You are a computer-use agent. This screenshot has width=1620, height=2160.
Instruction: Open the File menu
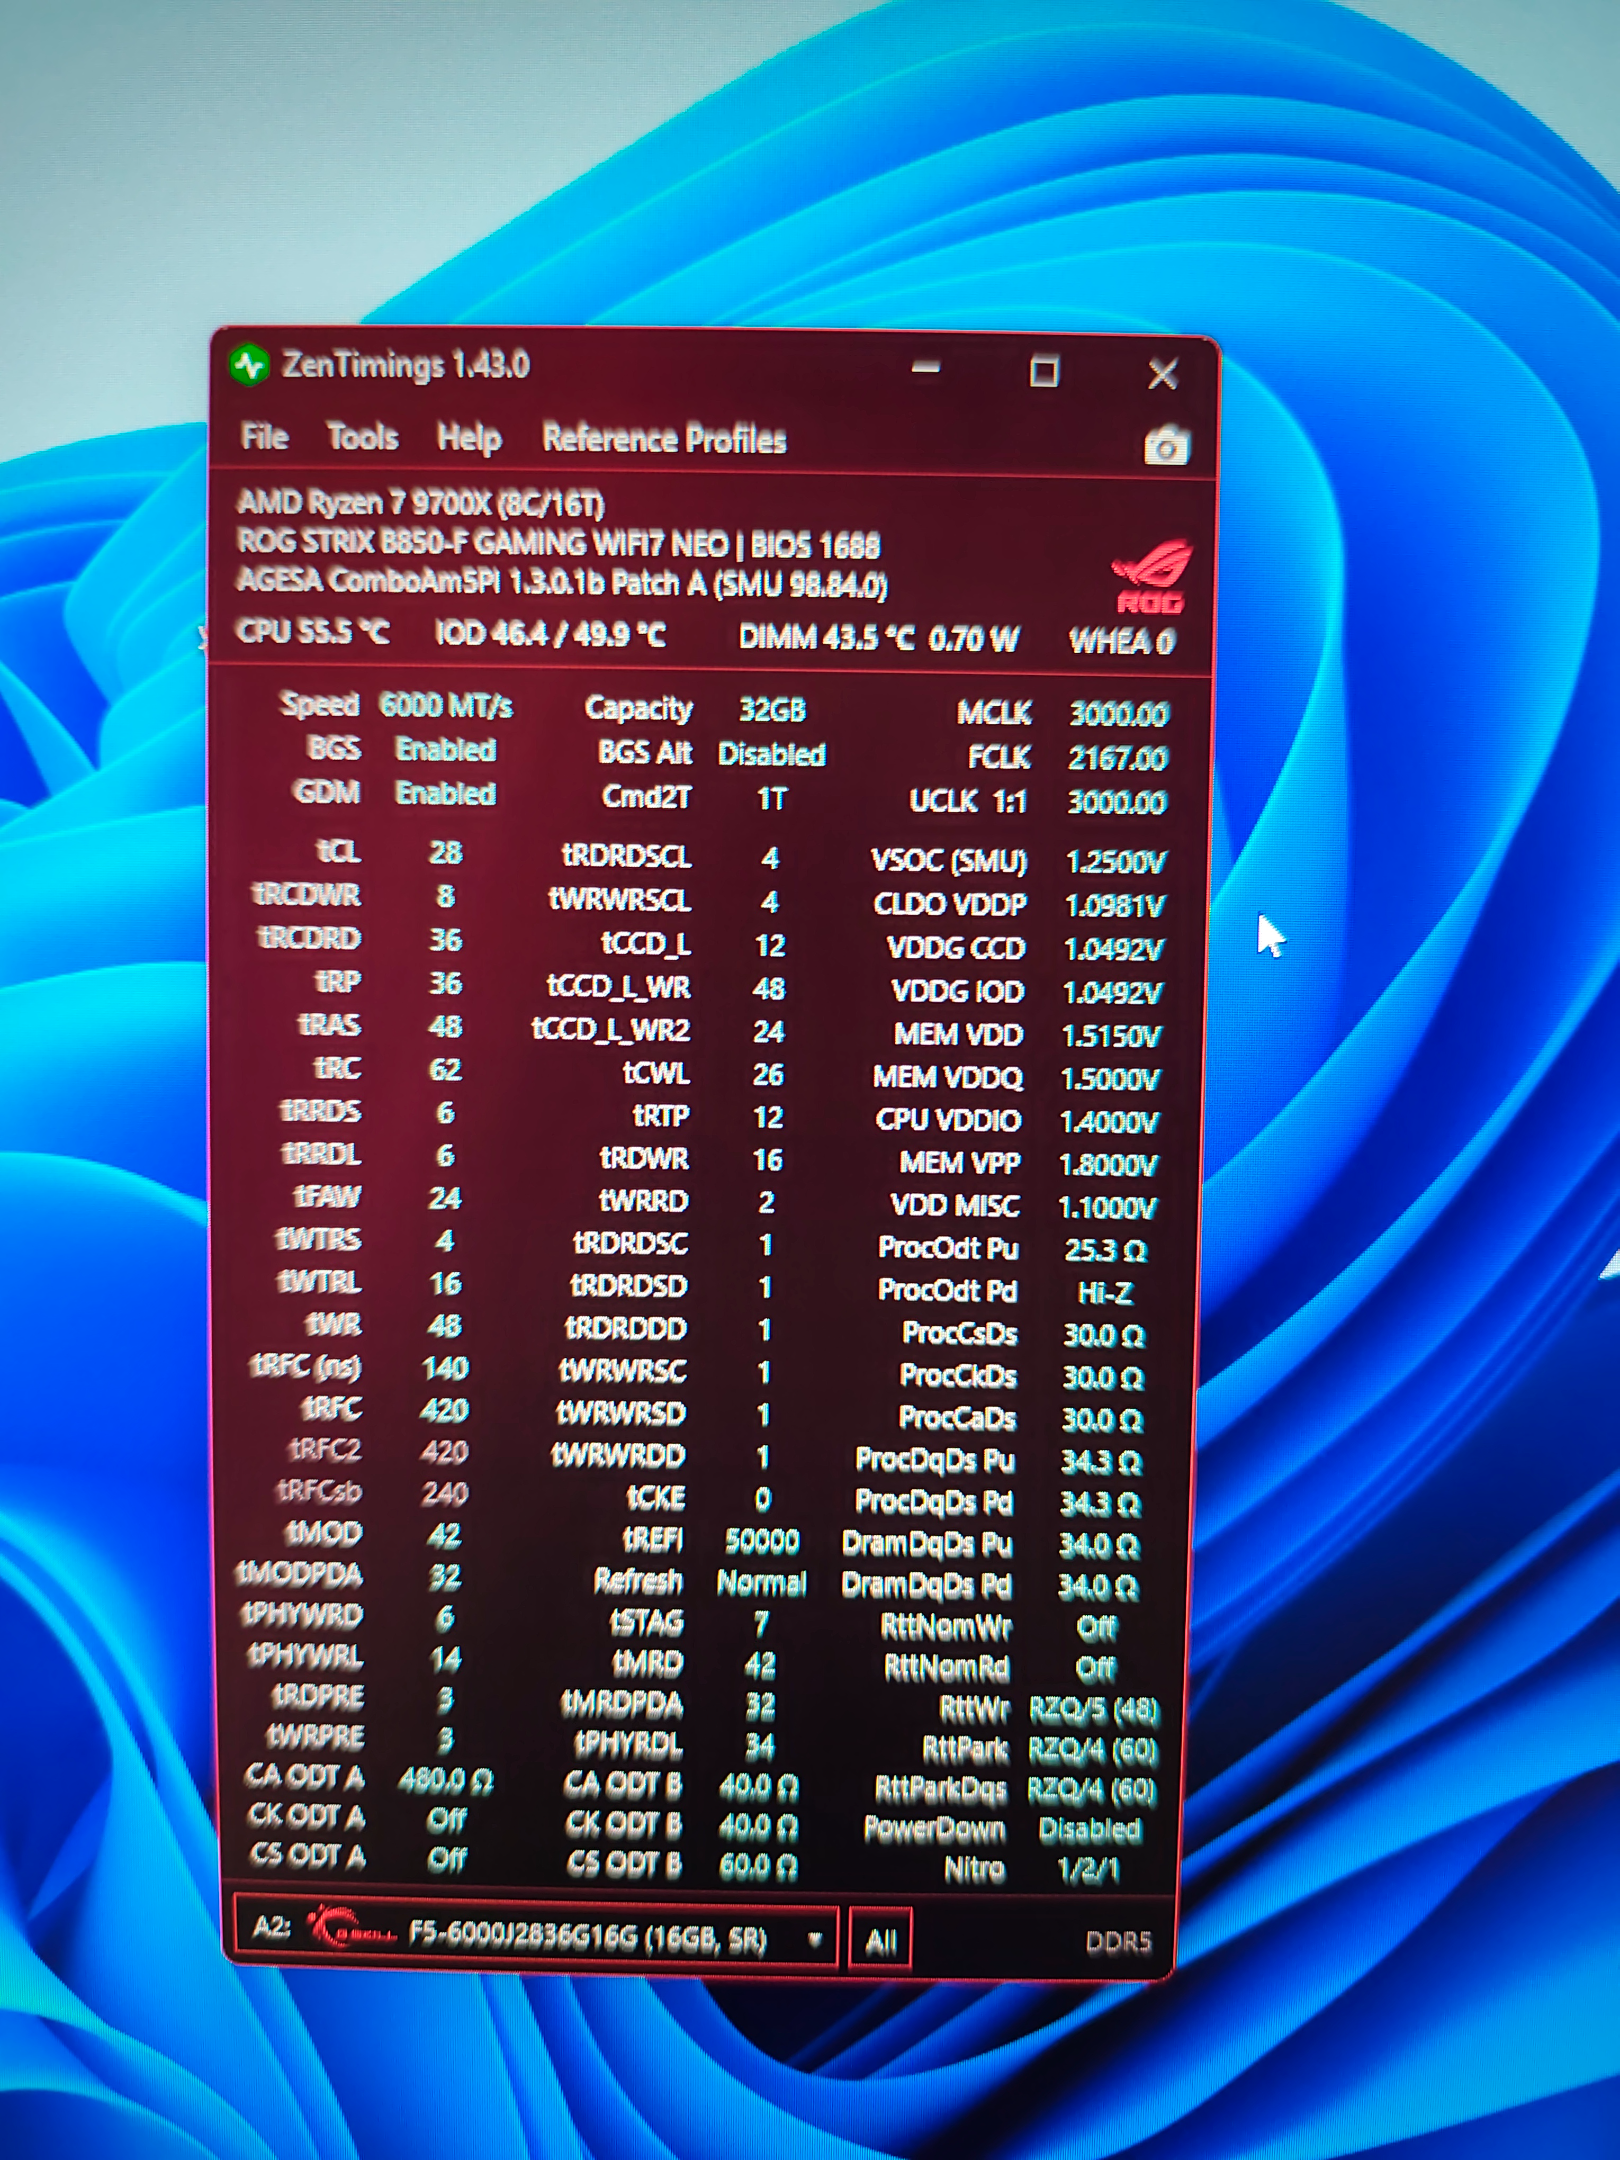coord(265,436)
